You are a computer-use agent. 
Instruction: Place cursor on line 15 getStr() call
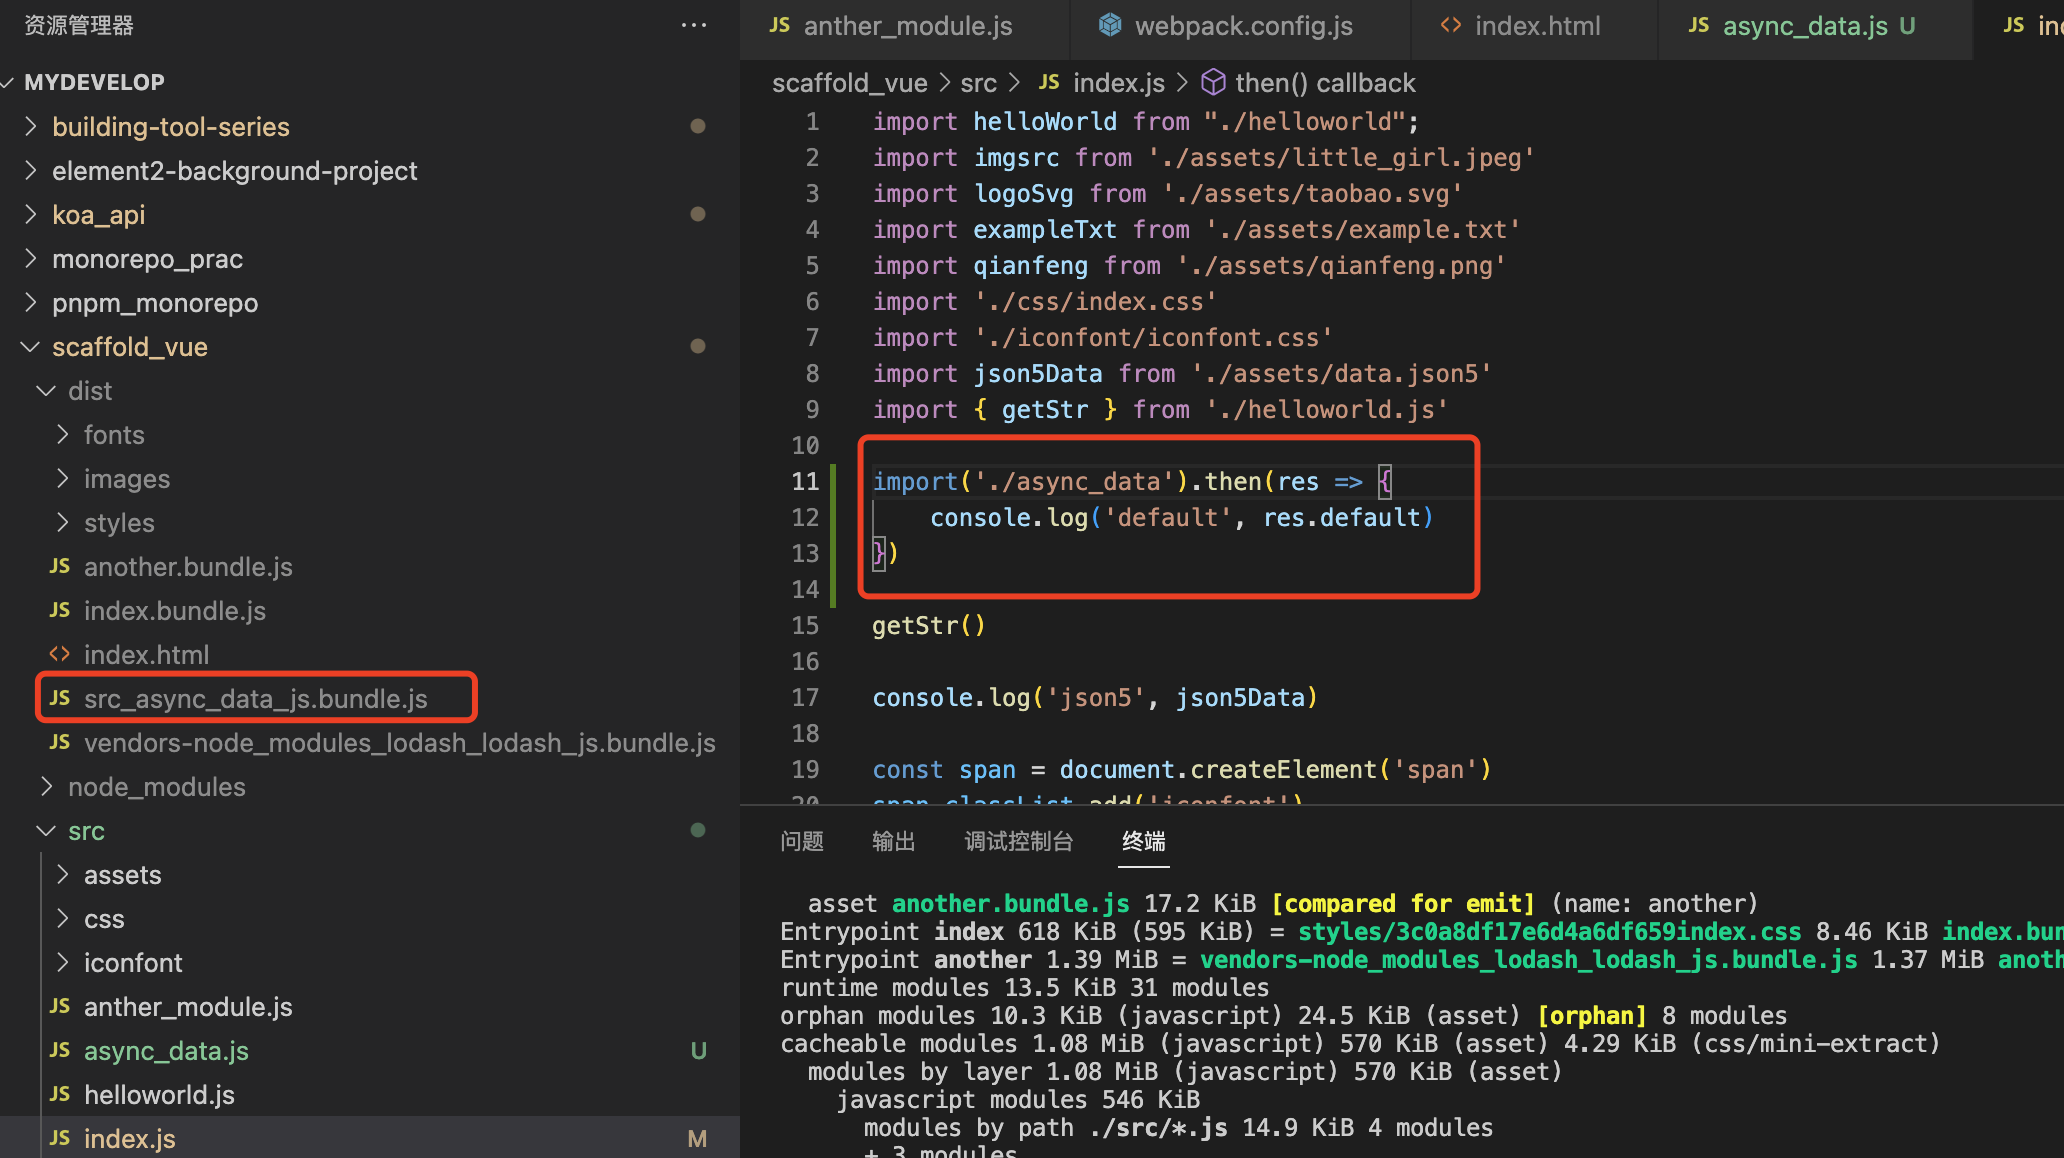pyautogui.click(x=928, y=626)
